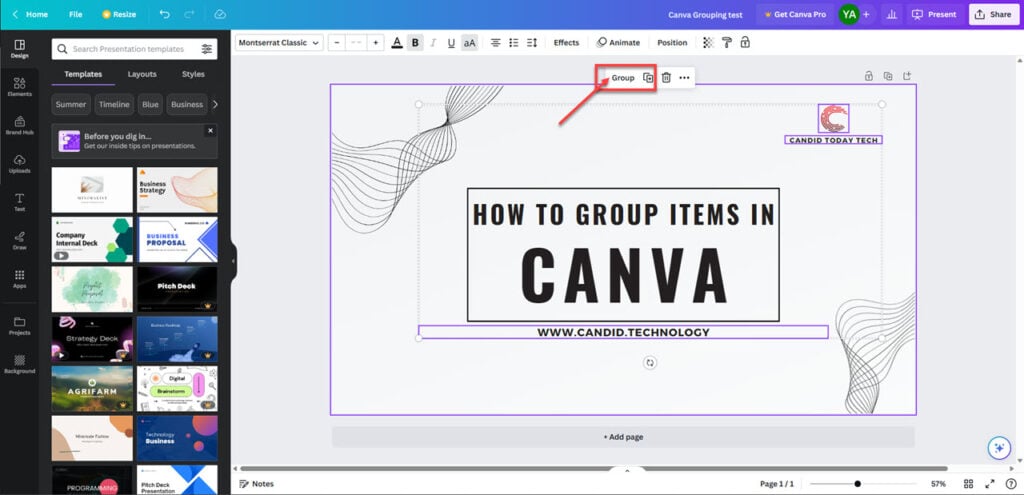Image resolution: width=1024 pixels, height=495 pixels.
Task: Duplicate the page with page icon
Action: [888, 76]
